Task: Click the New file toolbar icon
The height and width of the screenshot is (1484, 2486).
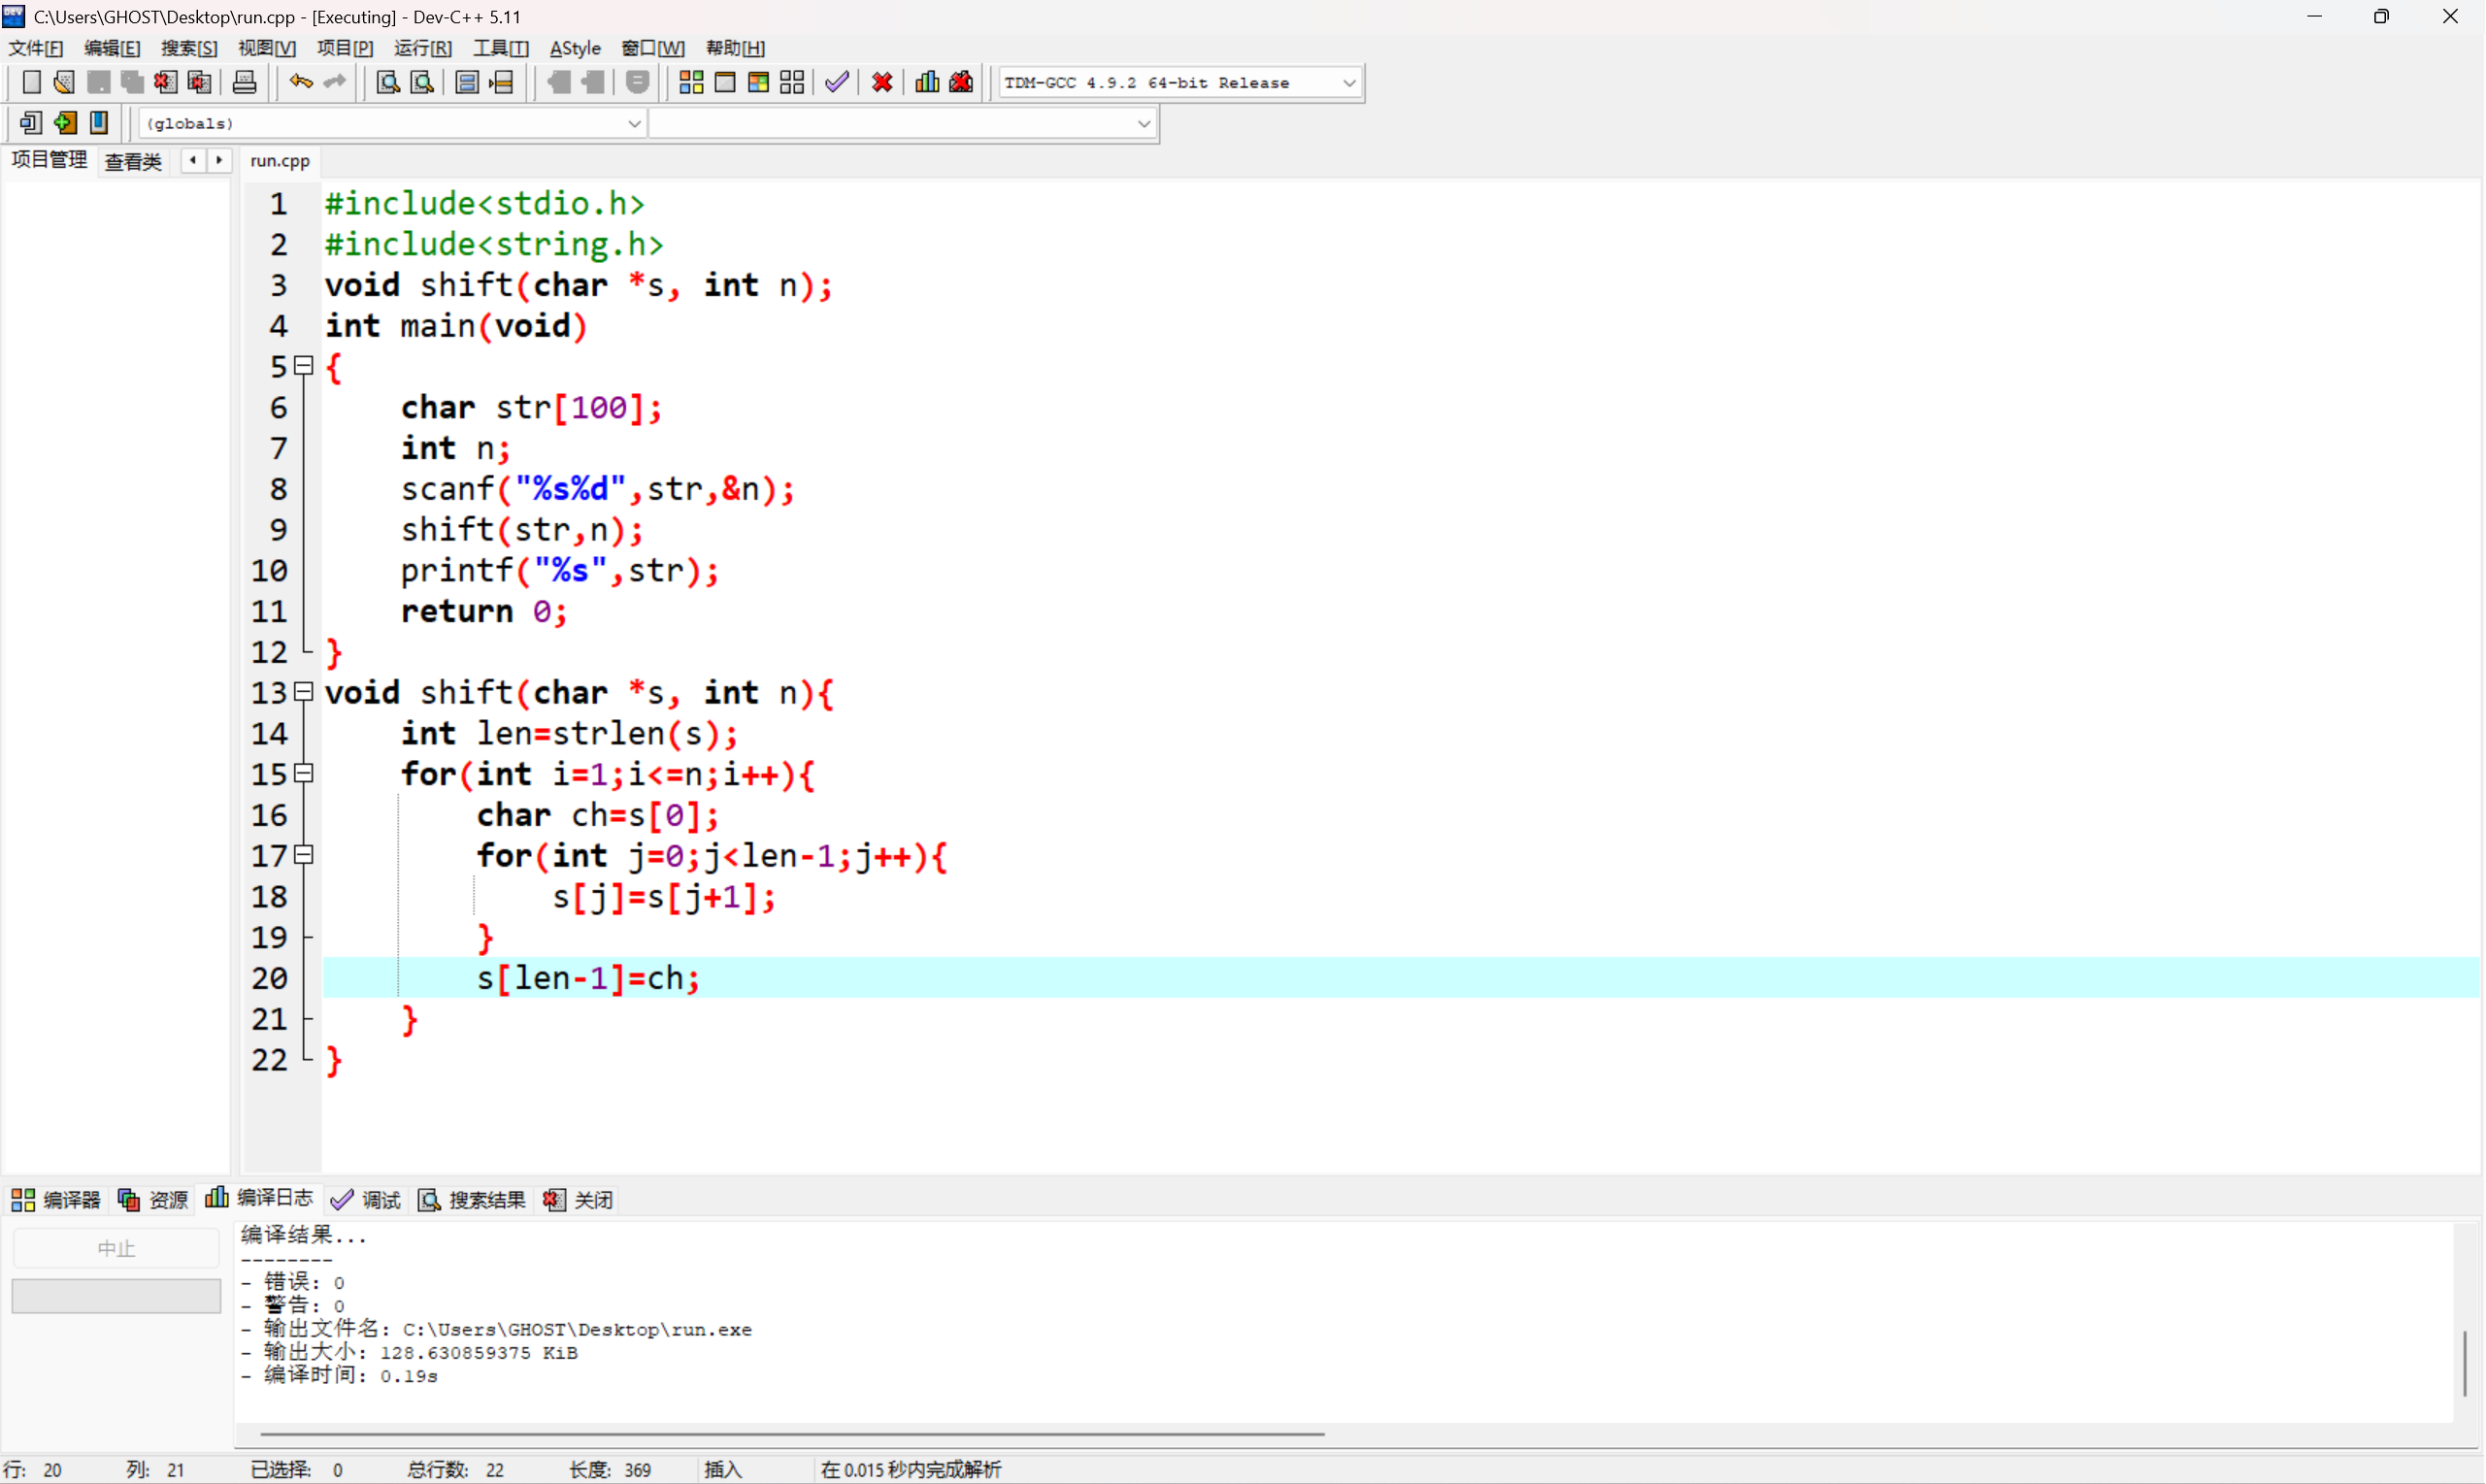Action: pos(31,83)
